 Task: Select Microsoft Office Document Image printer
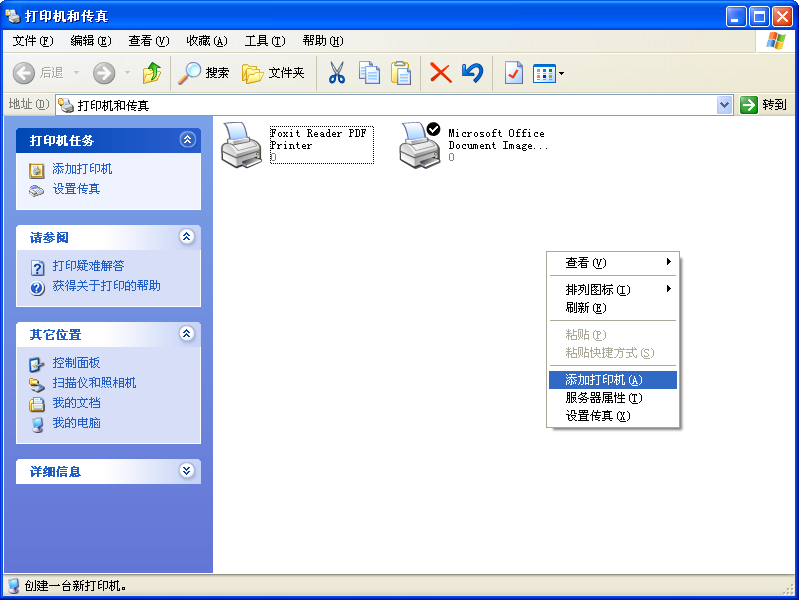point(419,144)
